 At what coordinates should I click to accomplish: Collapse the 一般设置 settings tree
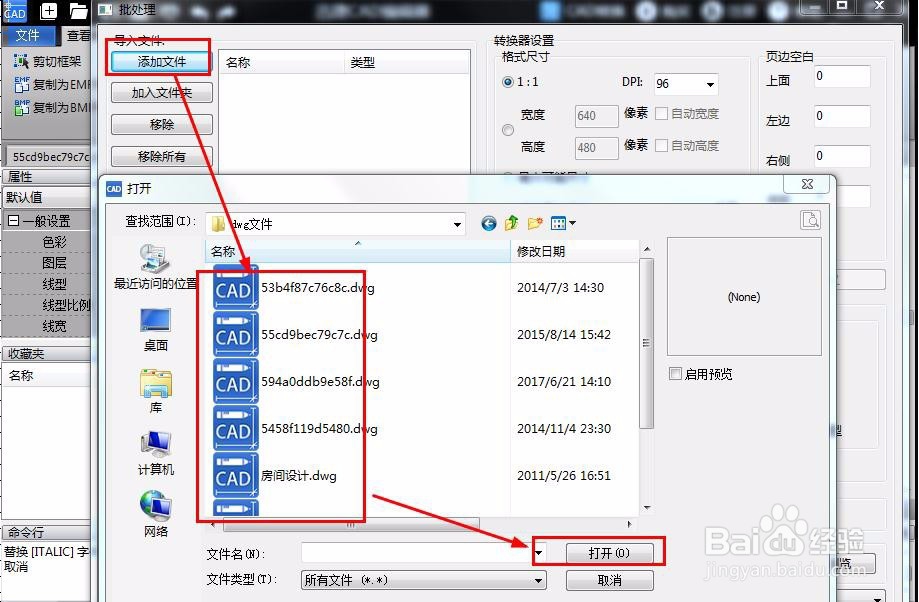[12, 220]
